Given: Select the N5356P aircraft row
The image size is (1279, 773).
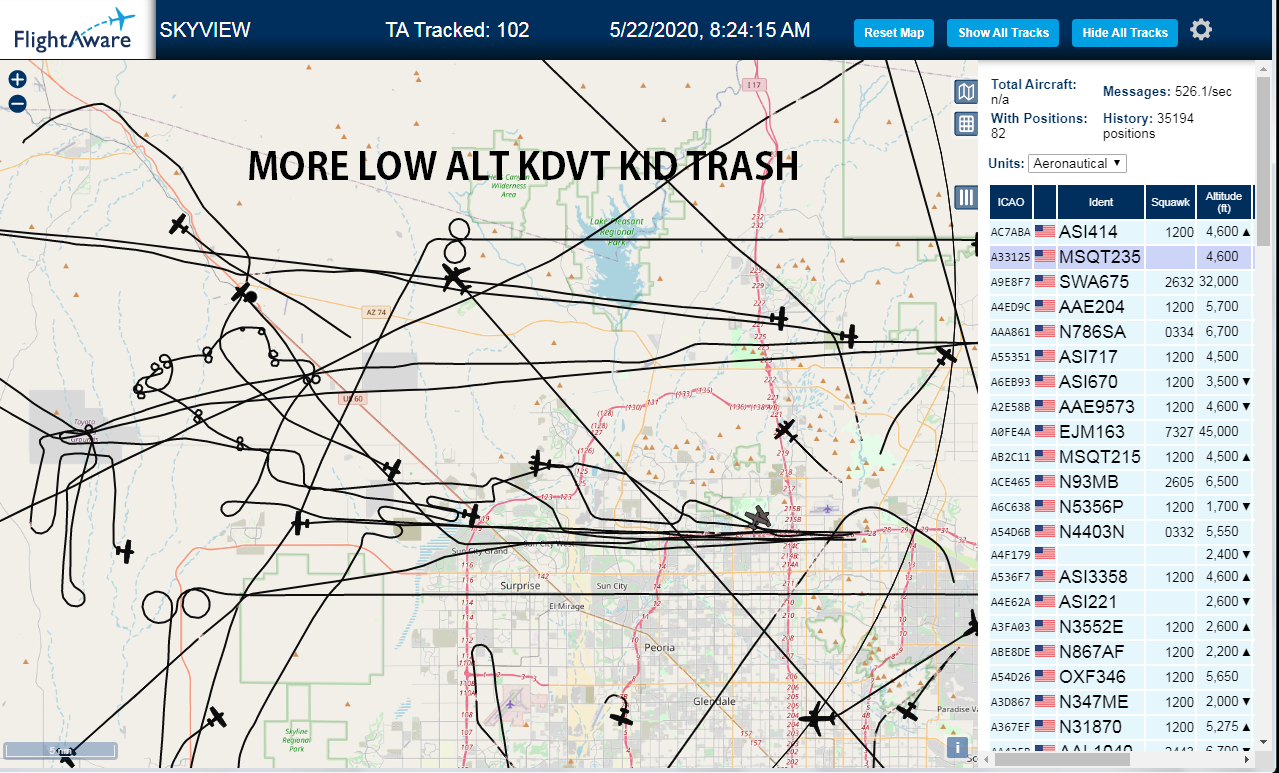Looking at the screenshot, I should (x=1121, y=507).
